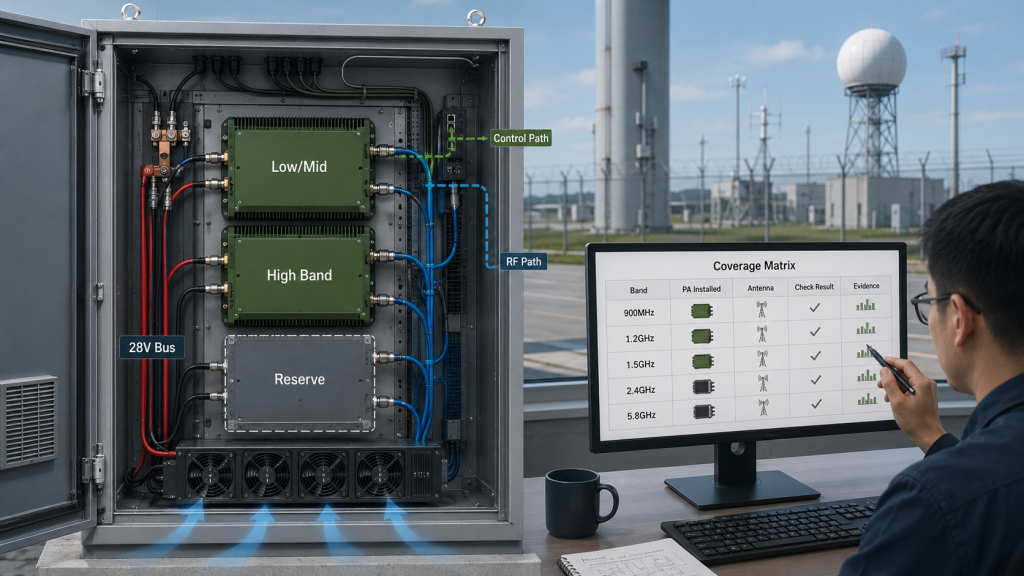Select the 900MHz band cell

point(639,313)
